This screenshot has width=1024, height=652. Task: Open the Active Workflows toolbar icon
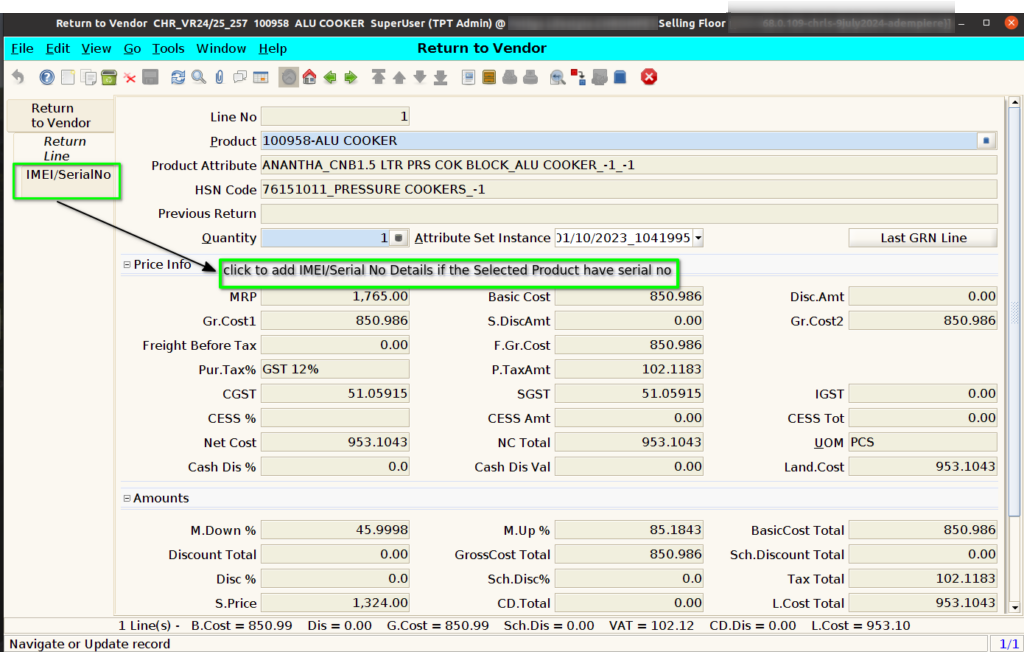pyautogui.click(x=578, y=77)
